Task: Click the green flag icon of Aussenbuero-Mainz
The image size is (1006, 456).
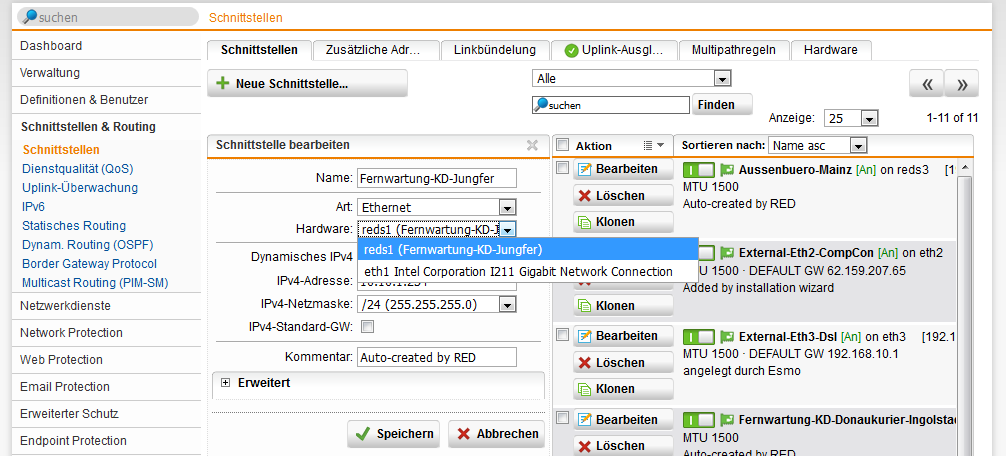Action: pyautogui.click(x=726, y=170)
